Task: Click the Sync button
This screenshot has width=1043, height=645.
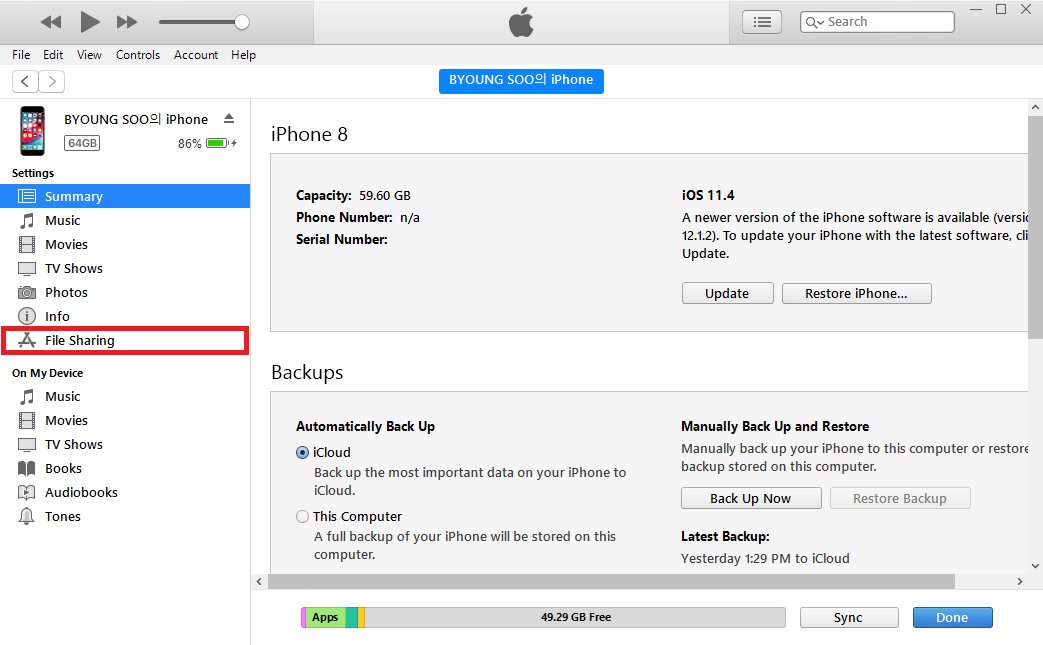Action: point(849,617)
